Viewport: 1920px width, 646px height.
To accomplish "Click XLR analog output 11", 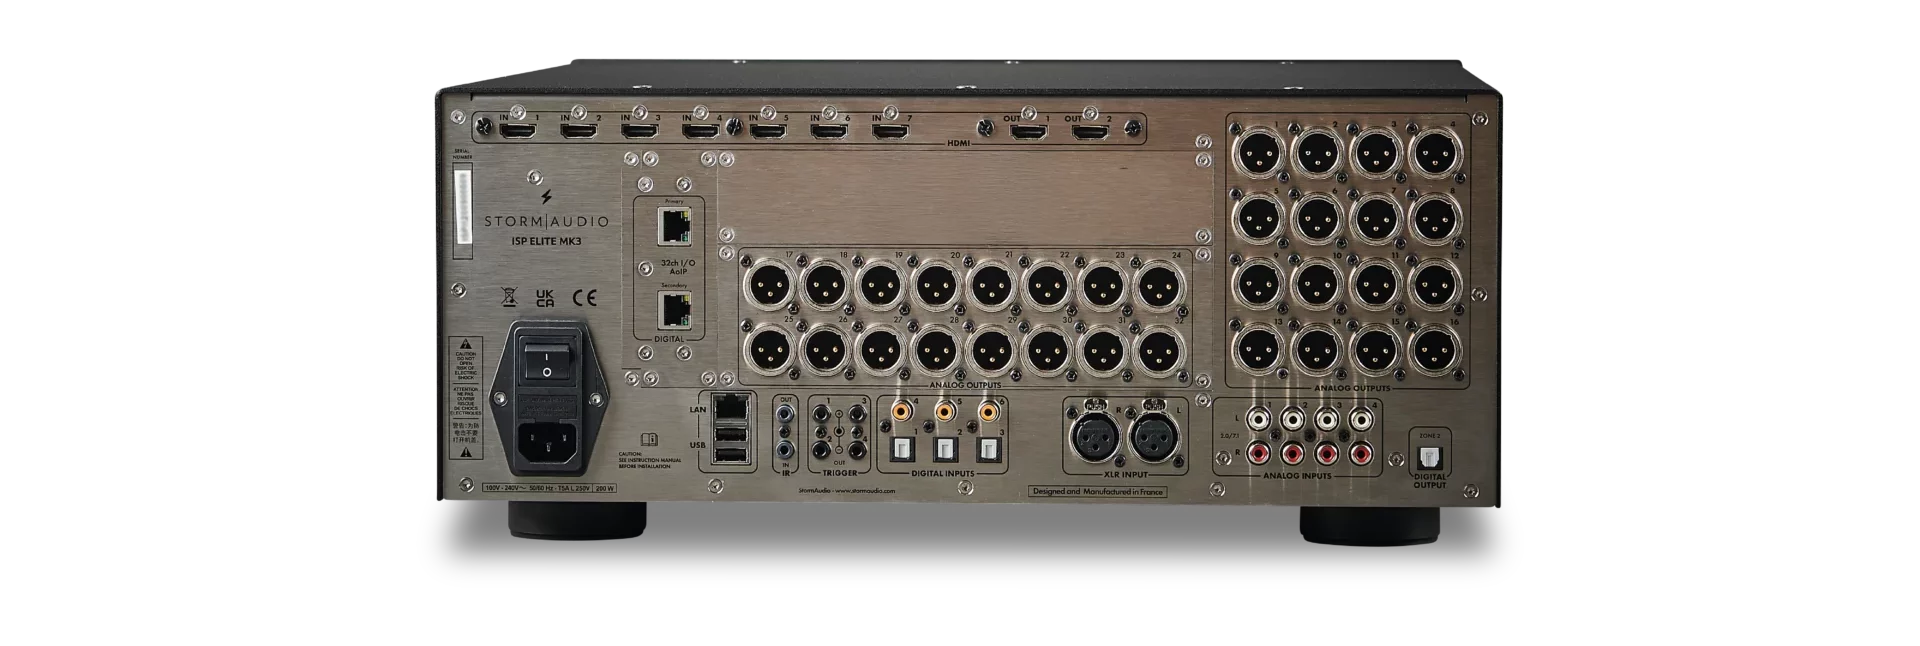I will [x=1376, y=283].
